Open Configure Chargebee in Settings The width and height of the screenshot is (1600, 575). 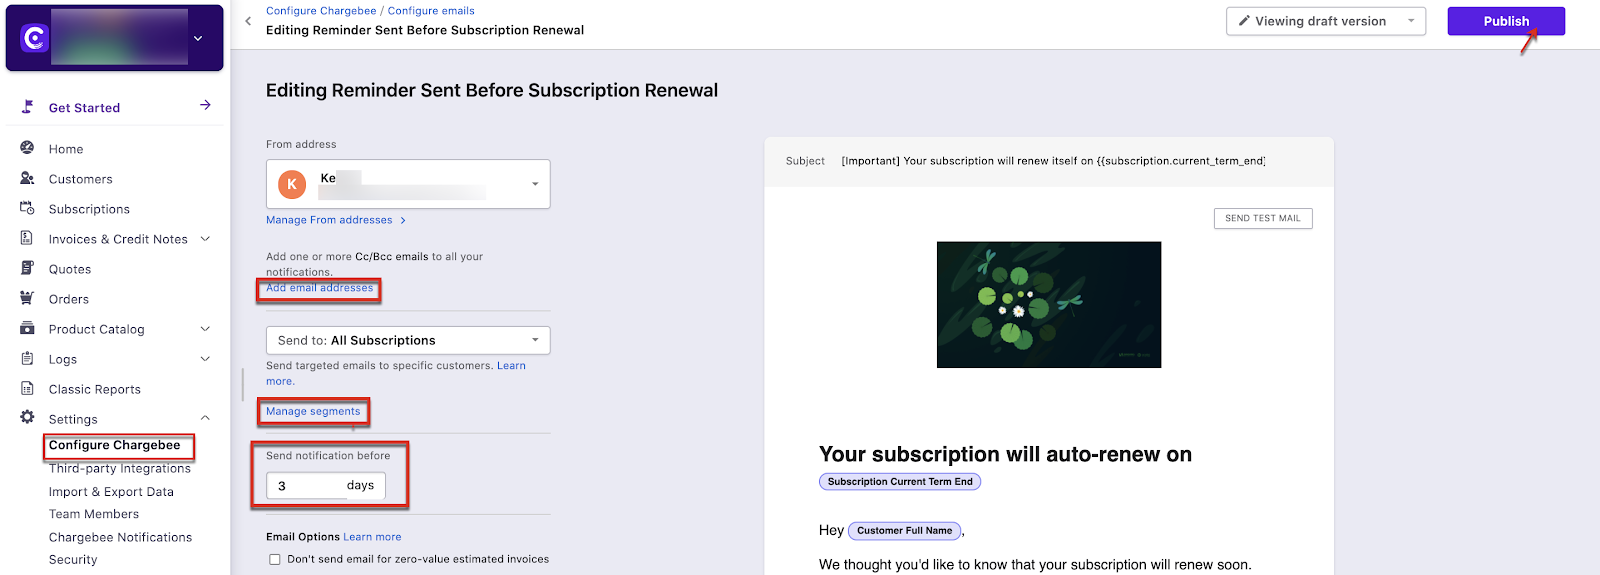(115, 445)
